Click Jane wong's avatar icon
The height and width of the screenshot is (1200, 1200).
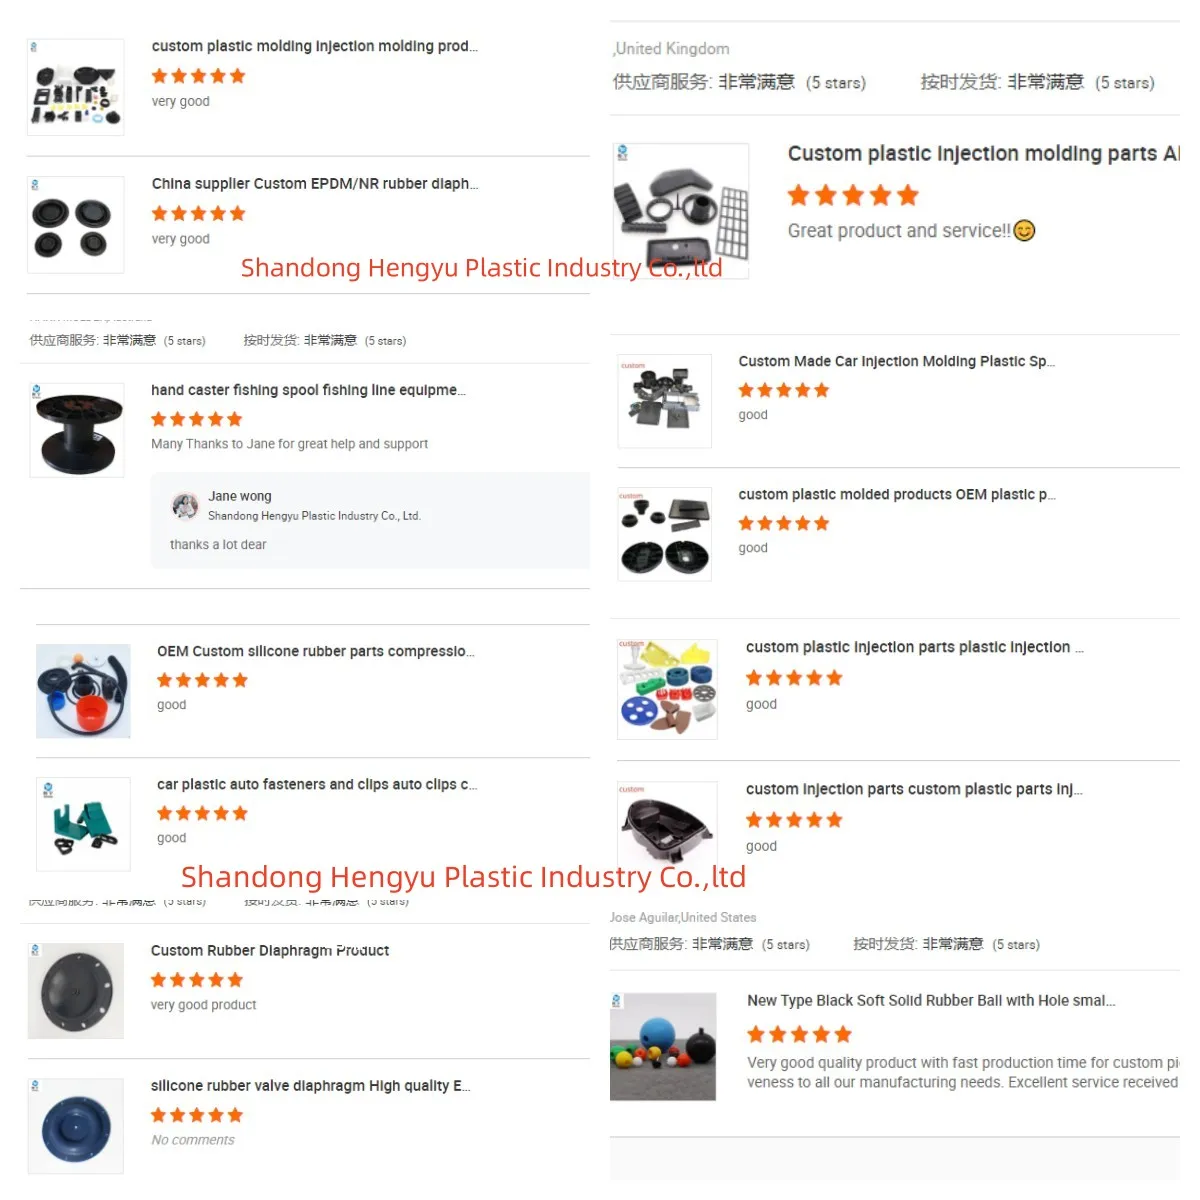185,506
